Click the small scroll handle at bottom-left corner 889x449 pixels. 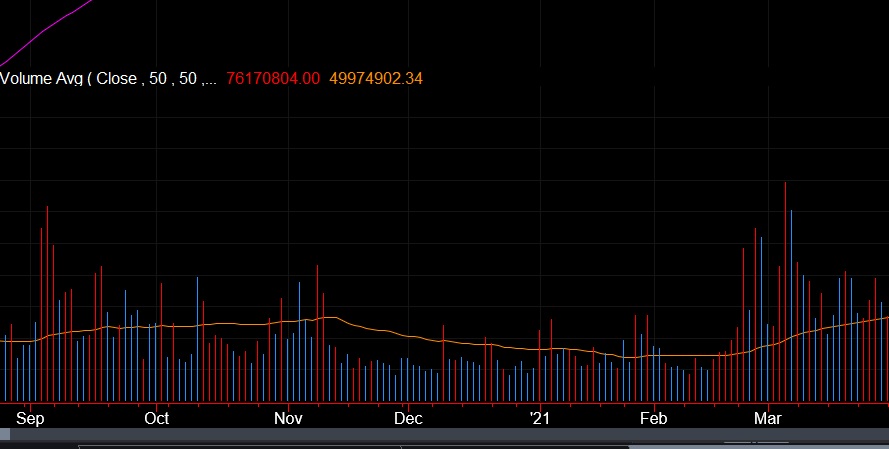[x=5, y=434]
